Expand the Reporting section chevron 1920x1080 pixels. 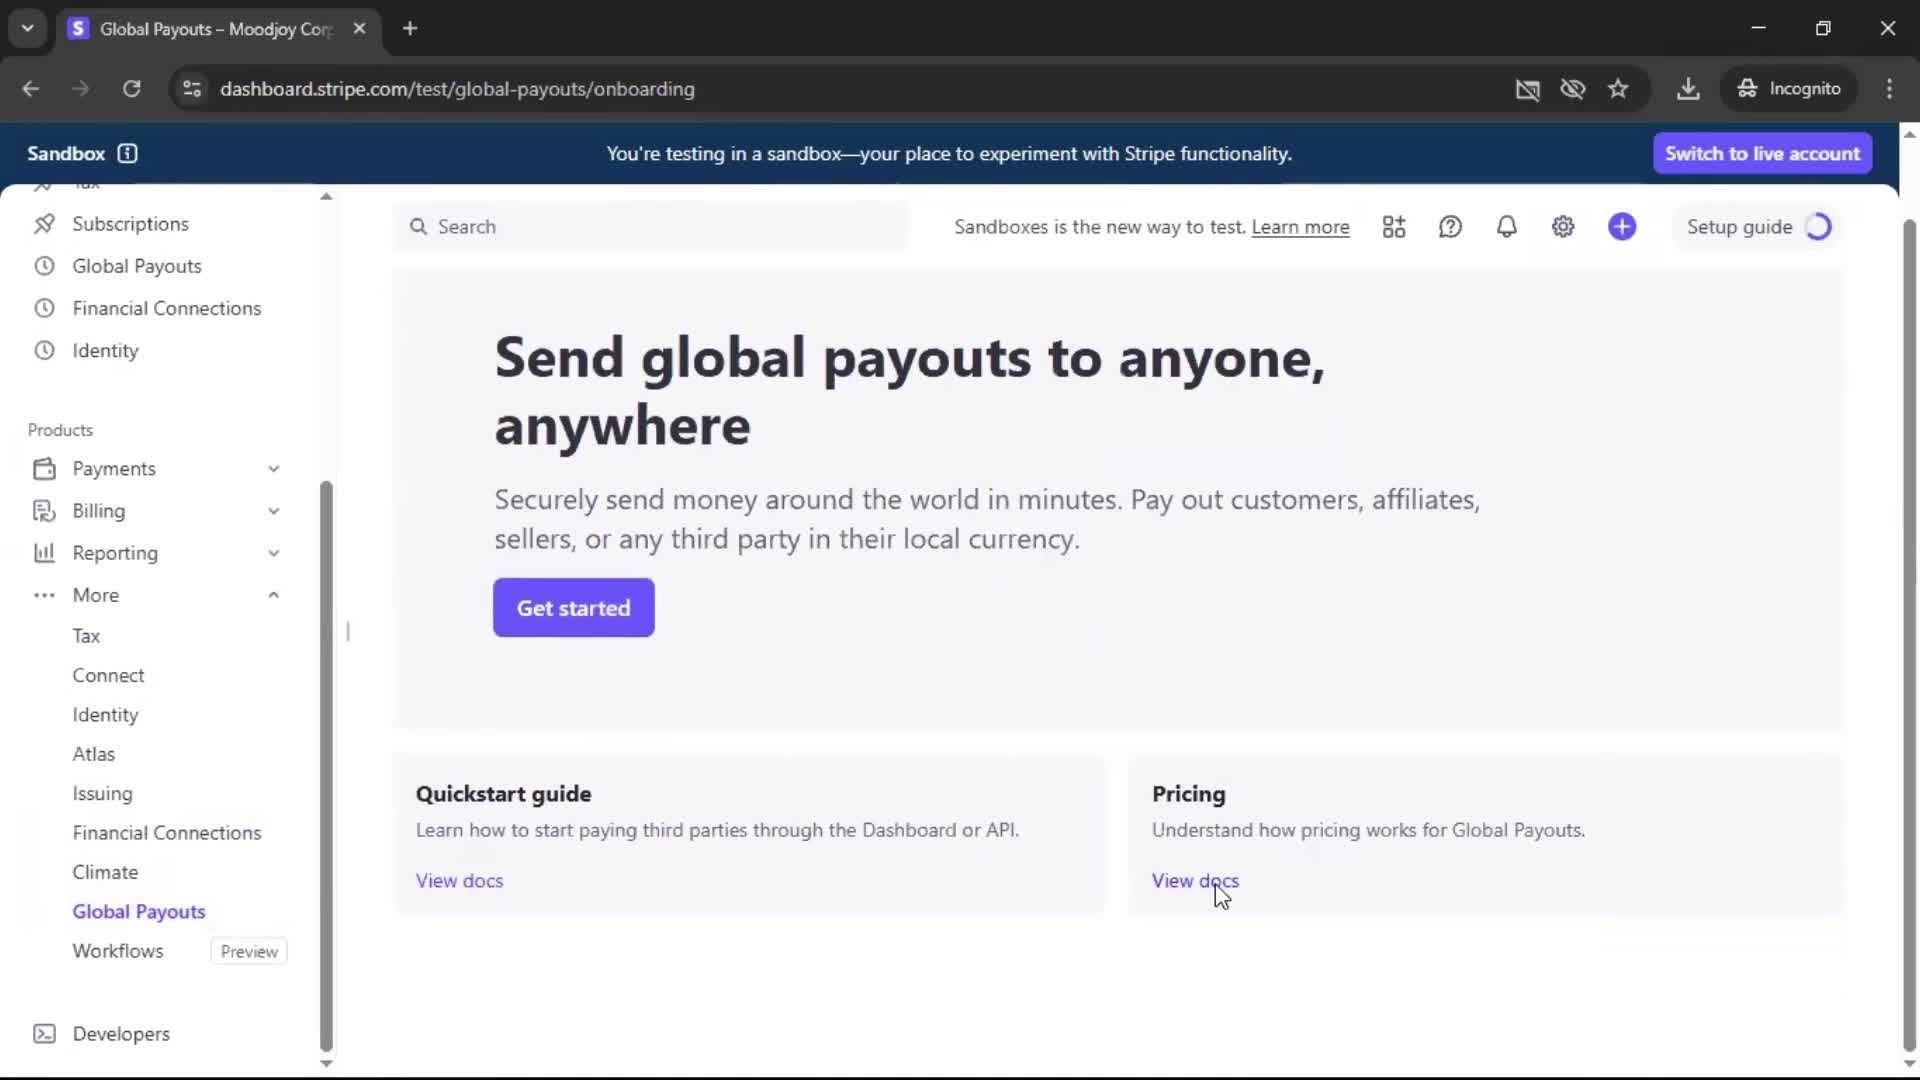click(x=273, y=553)
